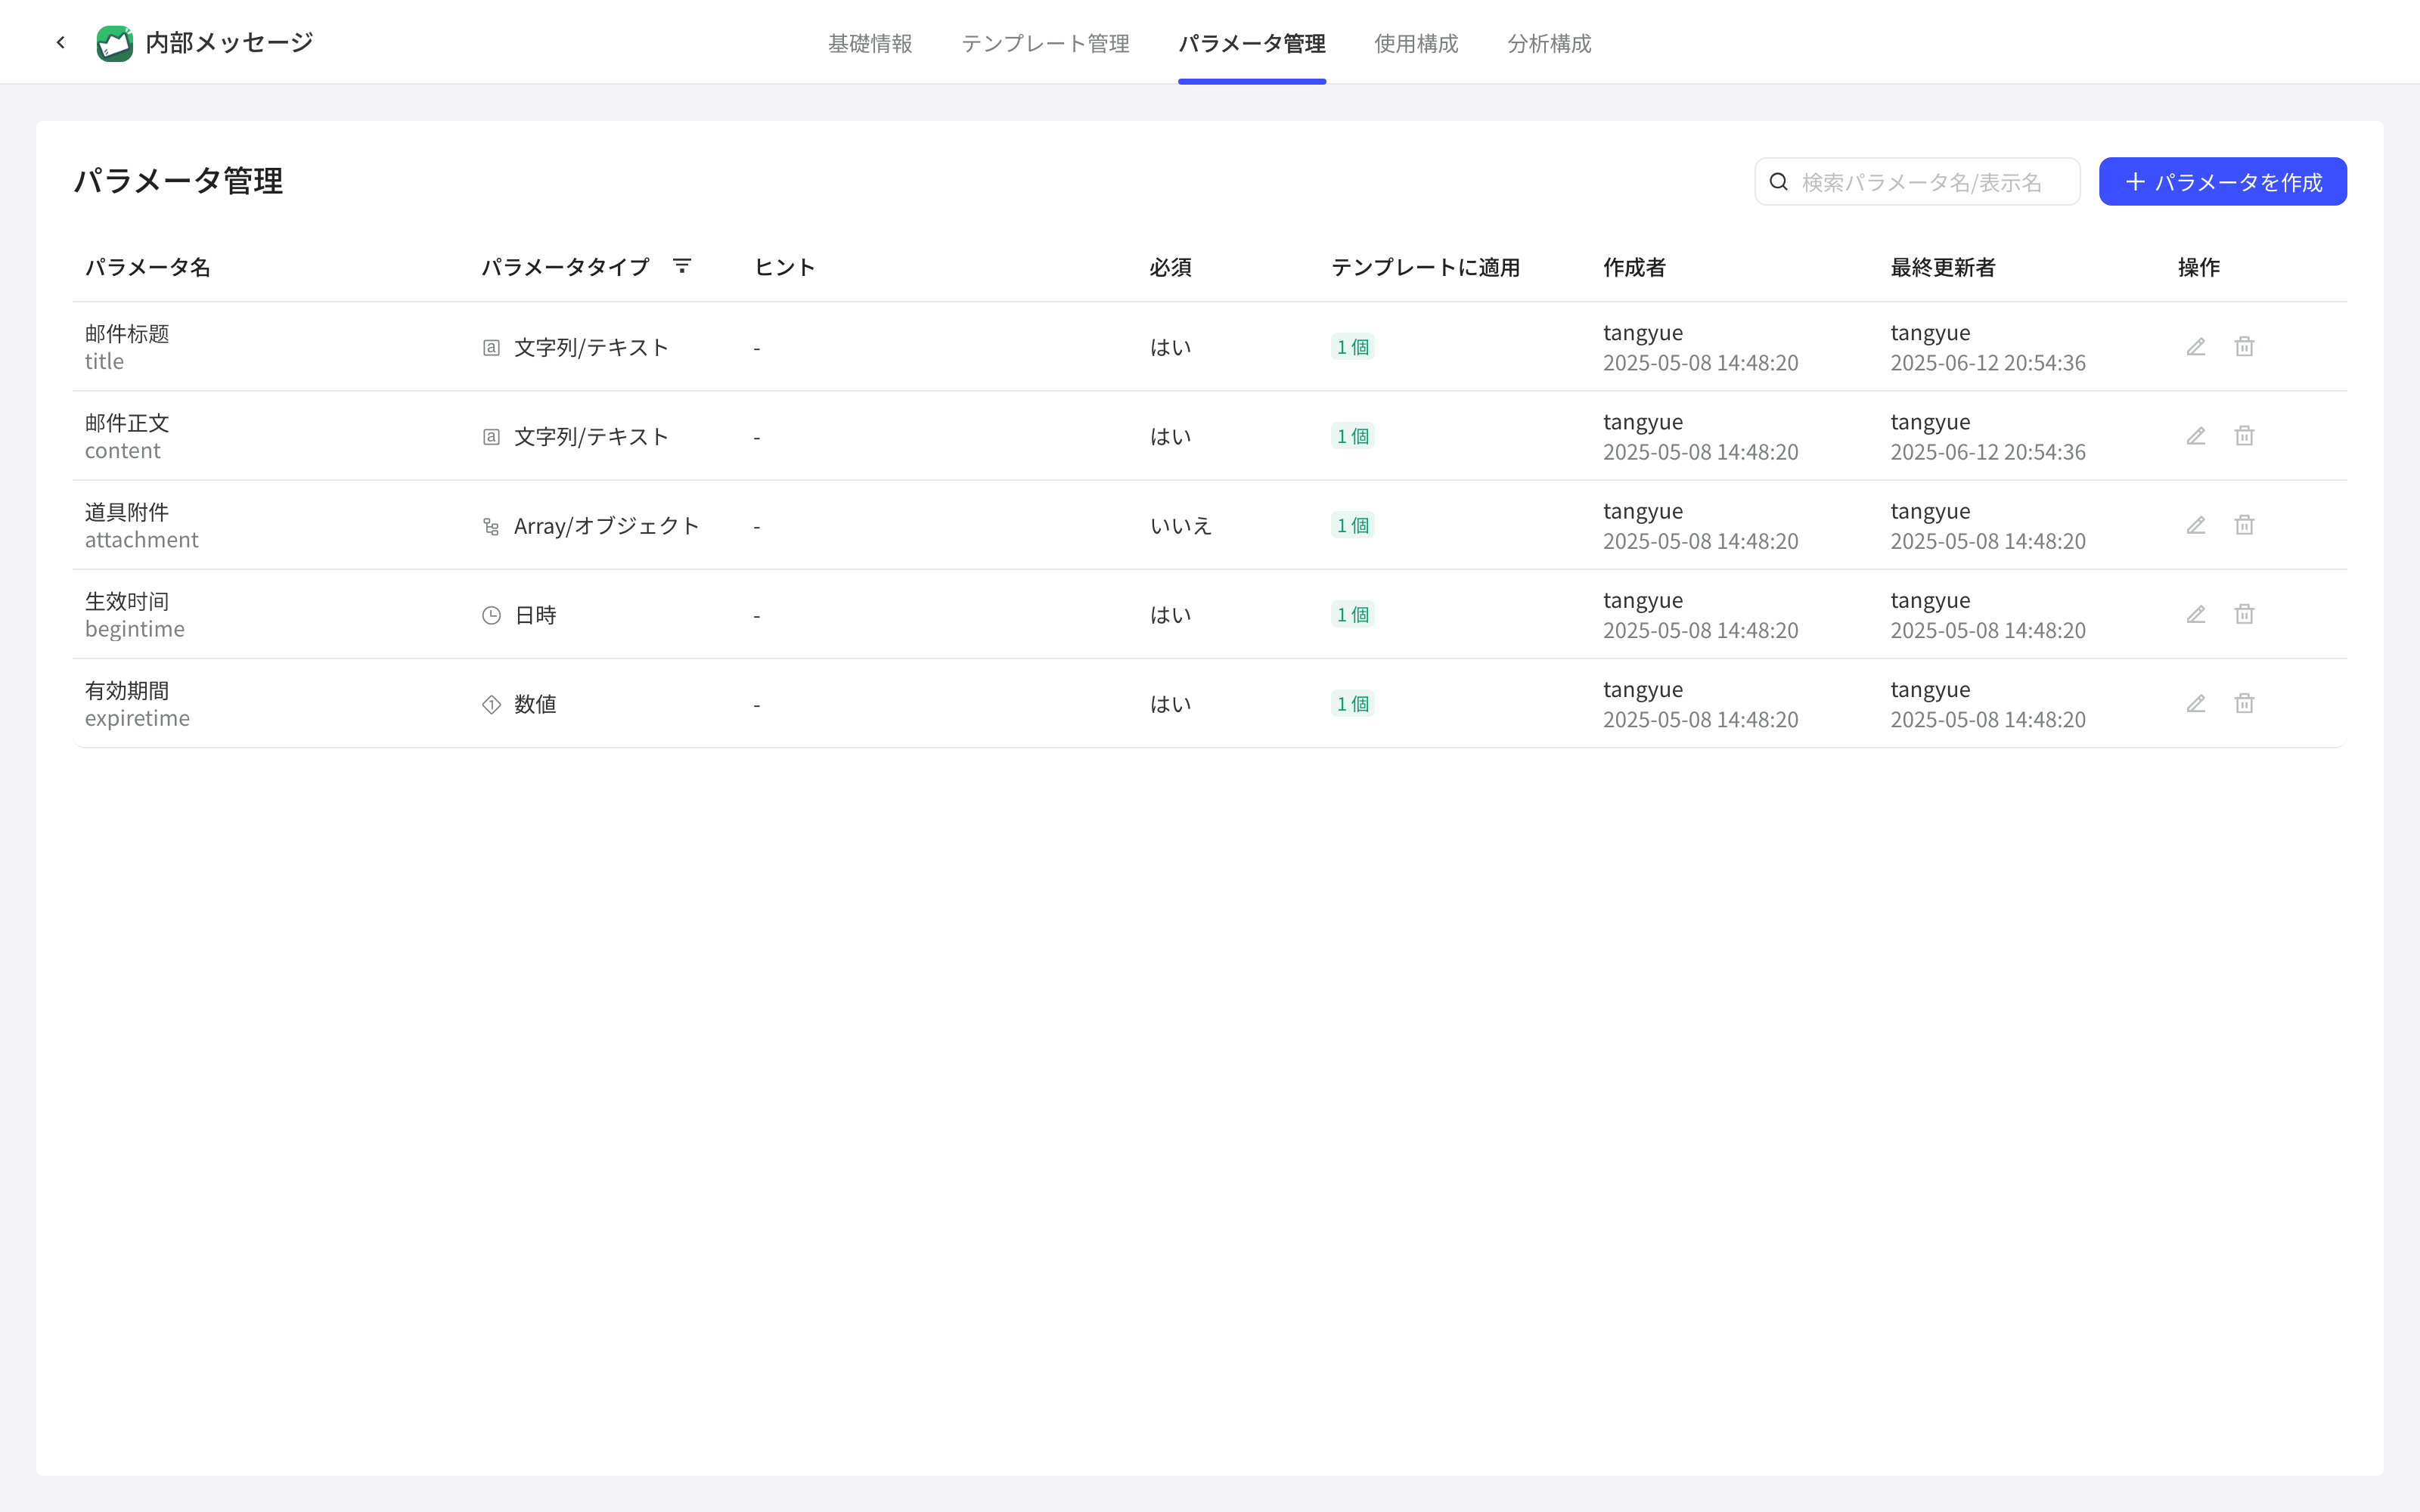Image resolution: width=2420 pixels, height=1512 pixels.
Task: Click the clock icon beside 日時
Action: [491, 615]
